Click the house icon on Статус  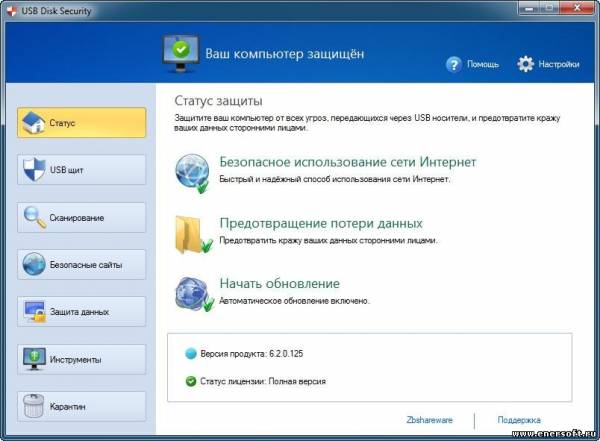pos(34,122)
